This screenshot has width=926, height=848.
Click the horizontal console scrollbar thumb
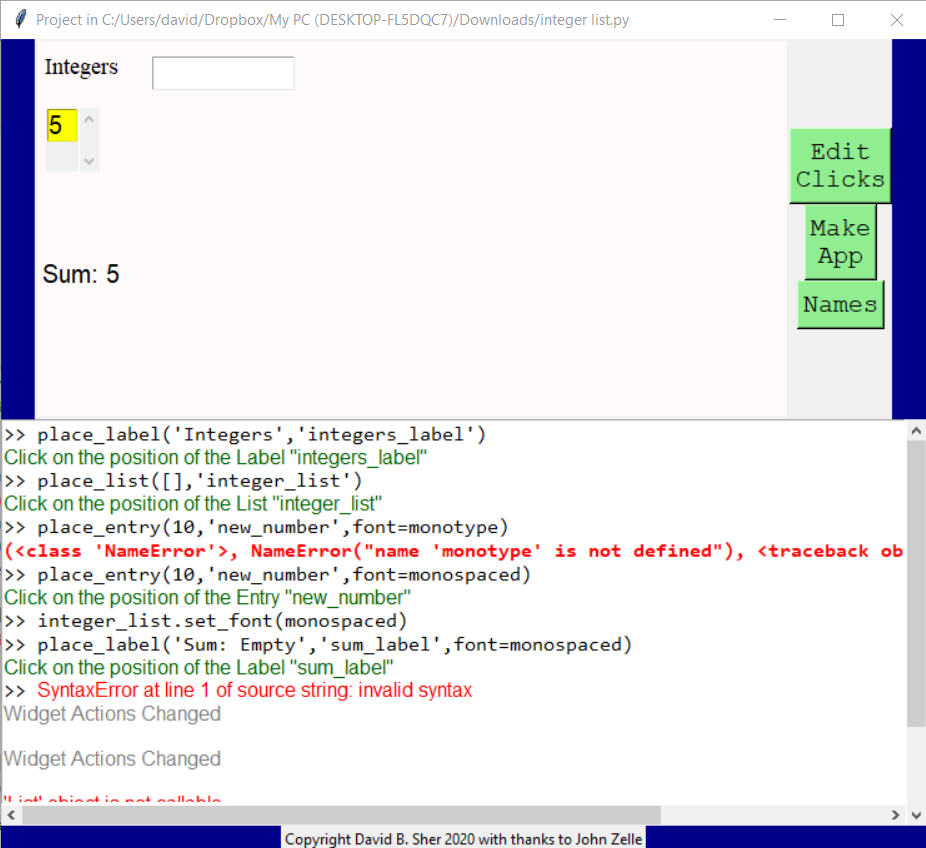click(341, 816)
